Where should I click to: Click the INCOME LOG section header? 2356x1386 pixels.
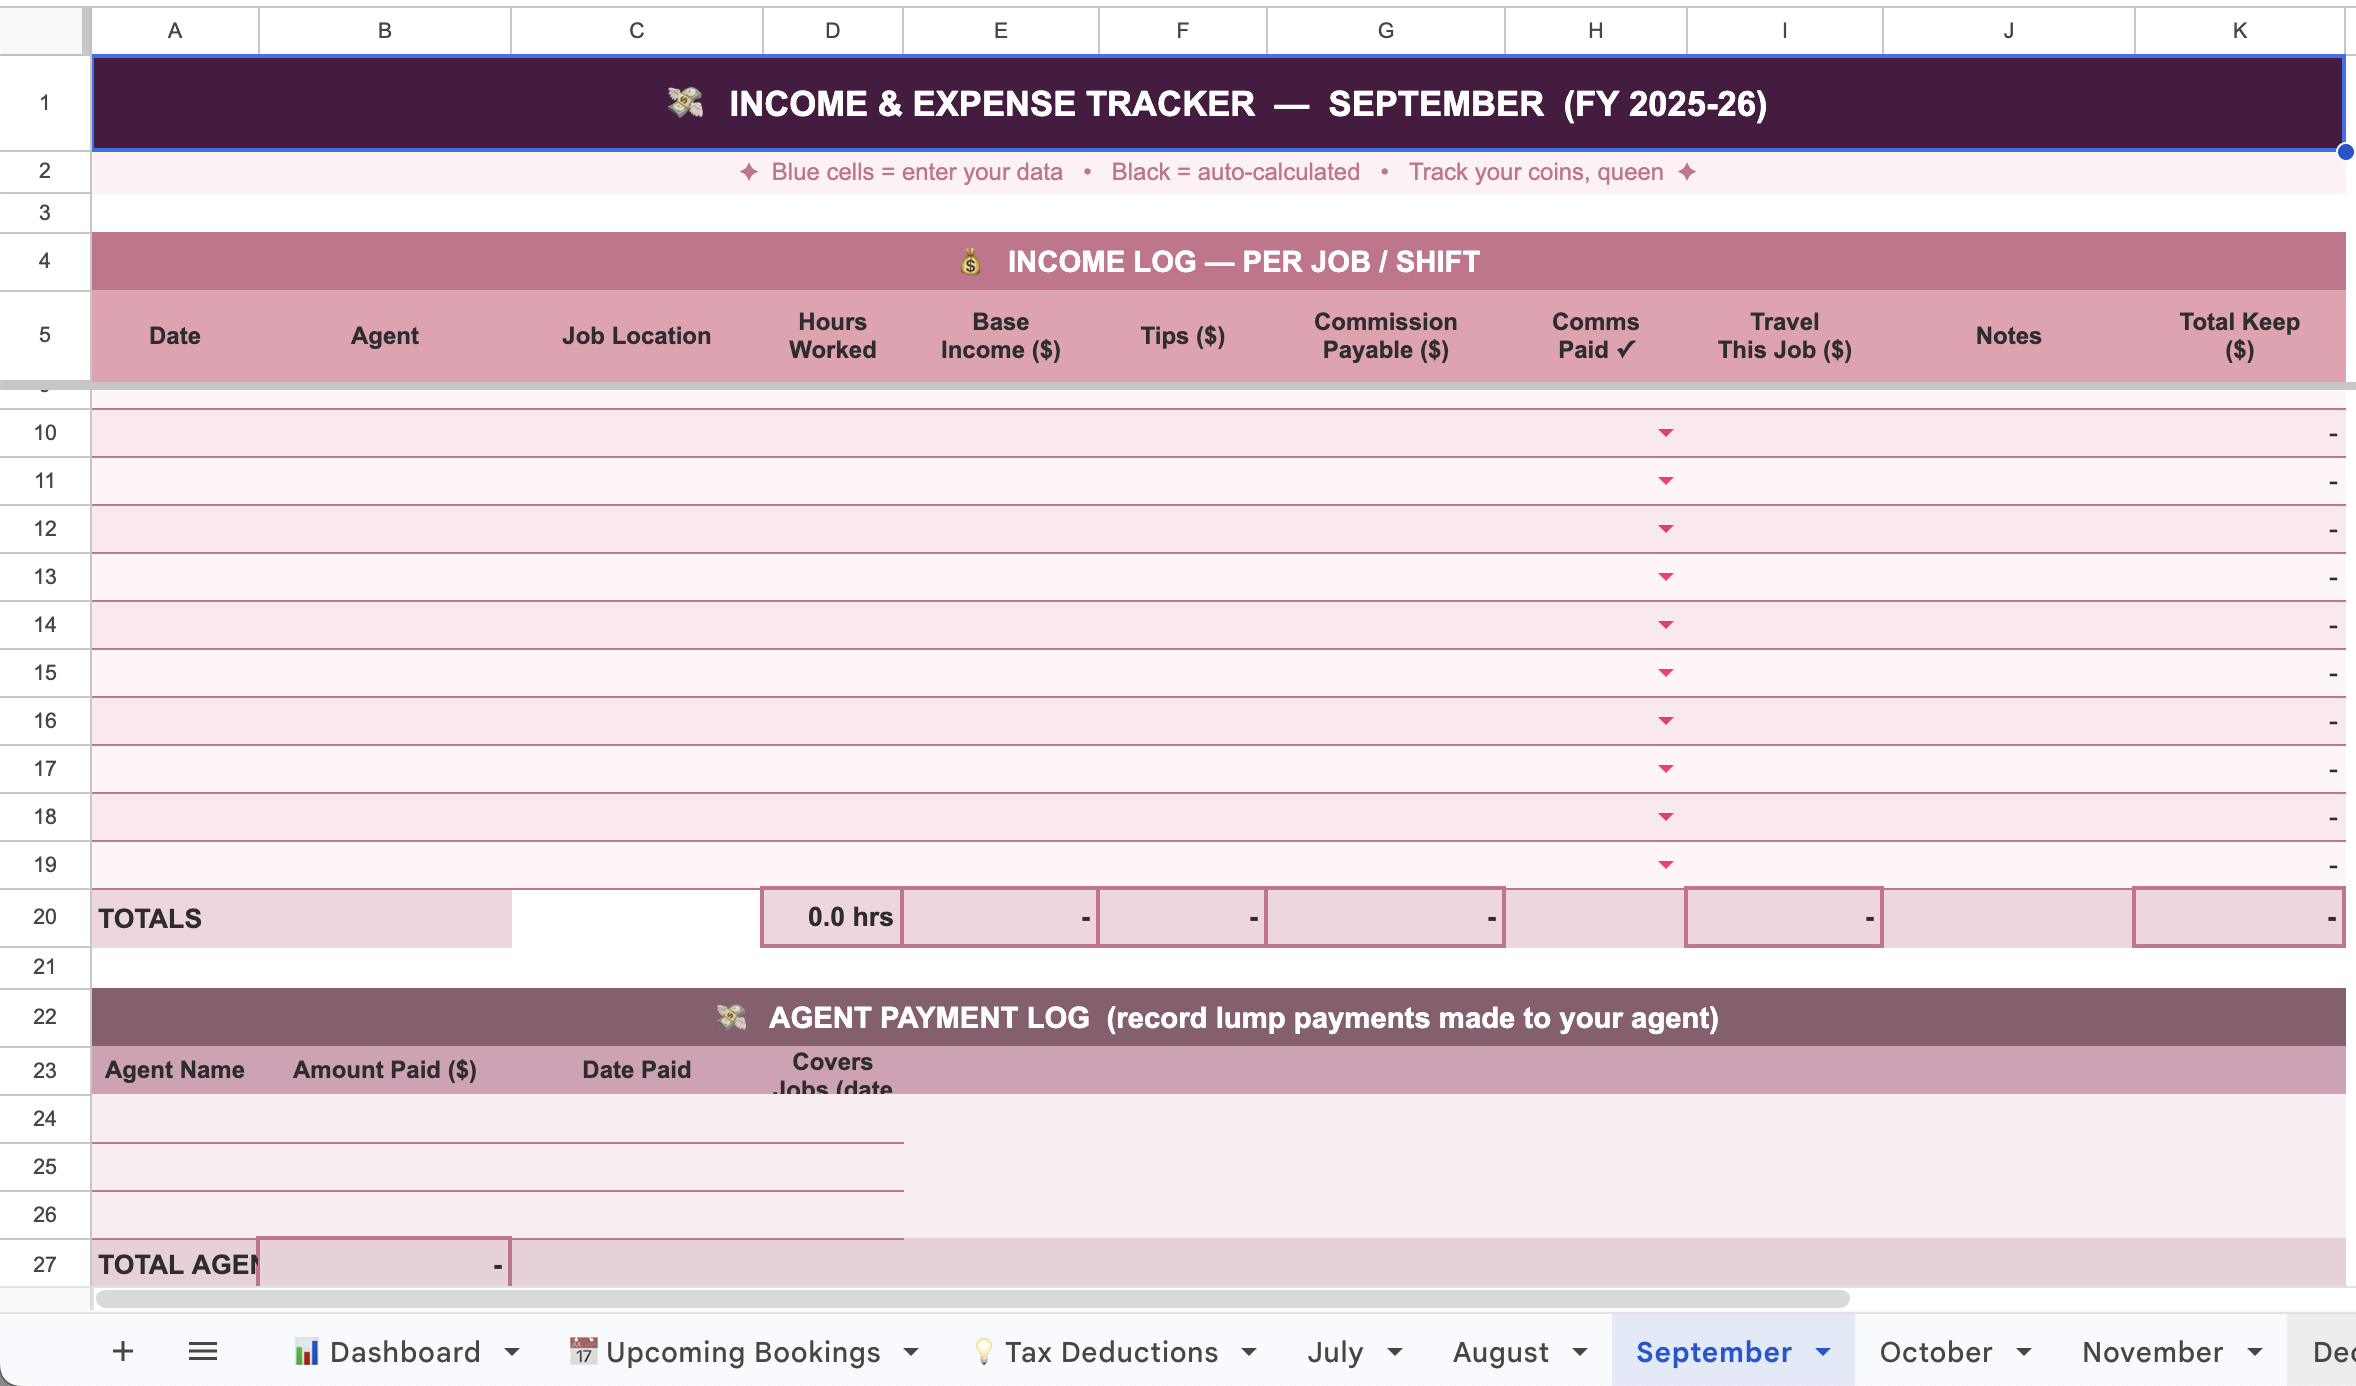pos(1218,262)
